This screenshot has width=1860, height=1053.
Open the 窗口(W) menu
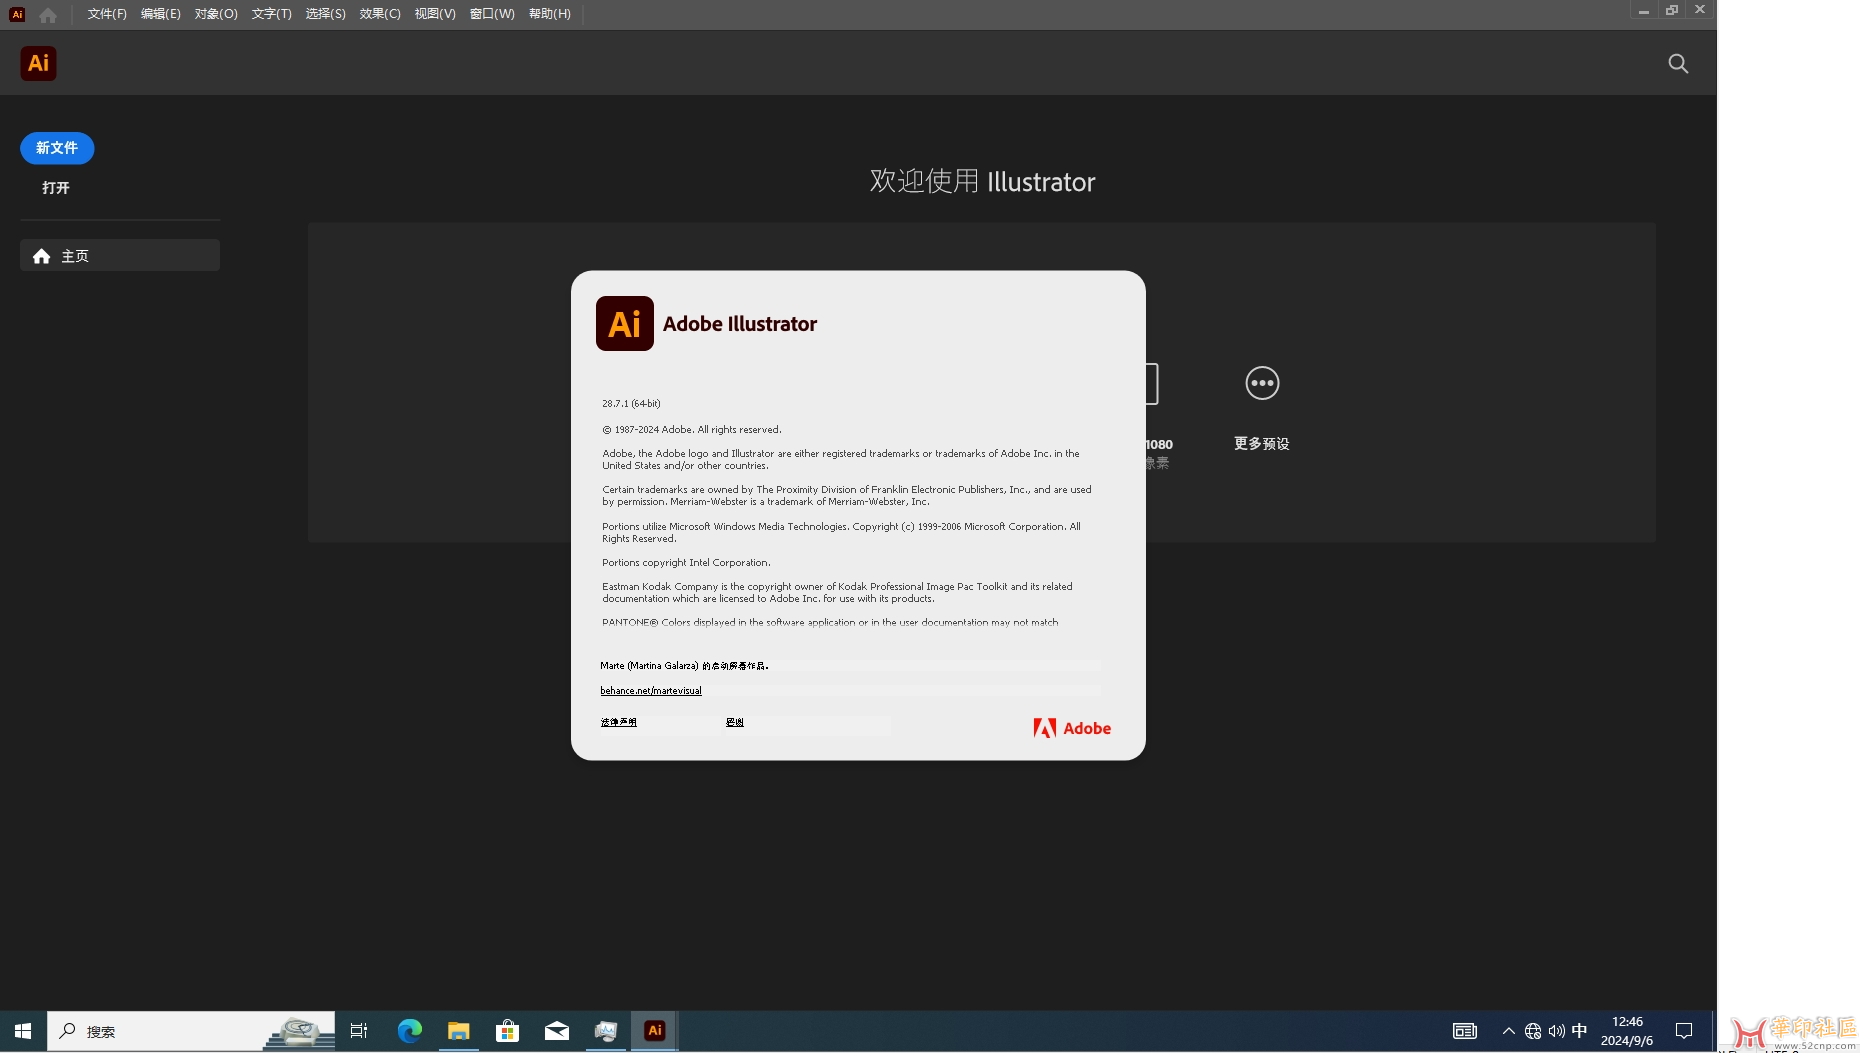click(492, 14)
